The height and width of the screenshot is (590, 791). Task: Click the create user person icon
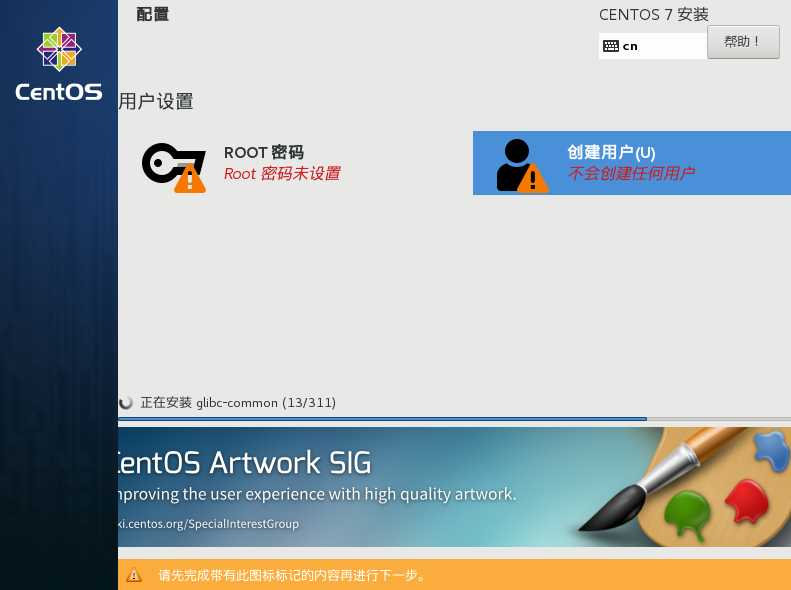coord(522,165)
